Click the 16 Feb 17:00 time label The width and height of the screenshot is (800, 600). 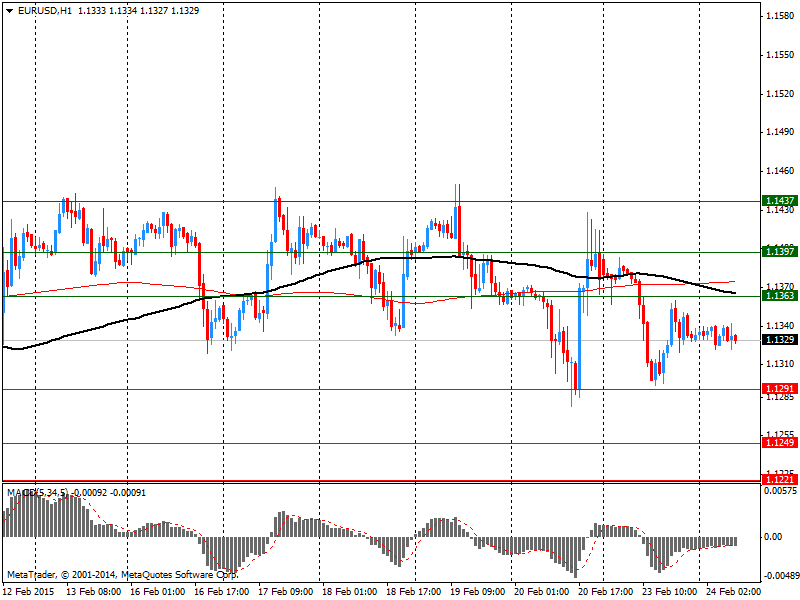click(222, 592)
